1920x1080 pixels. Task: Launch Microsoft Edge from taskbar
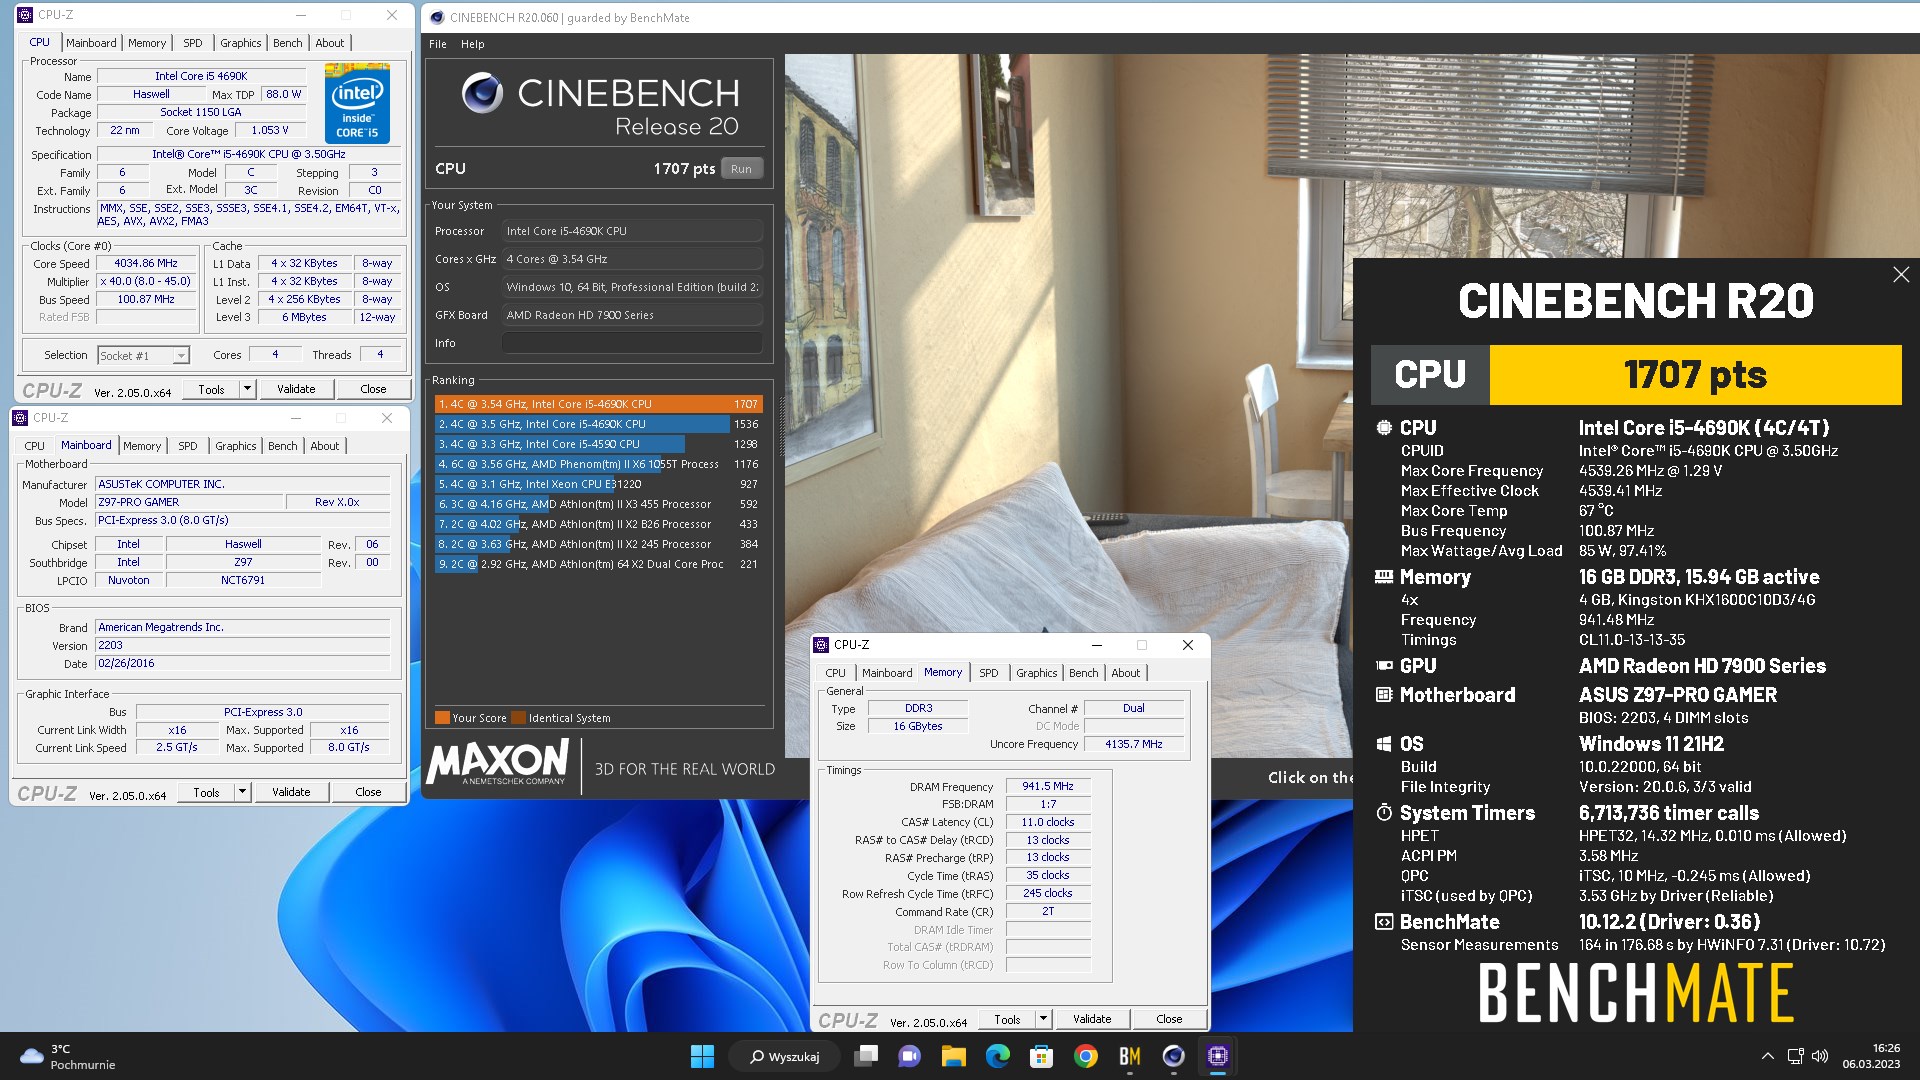point(997,1056)
